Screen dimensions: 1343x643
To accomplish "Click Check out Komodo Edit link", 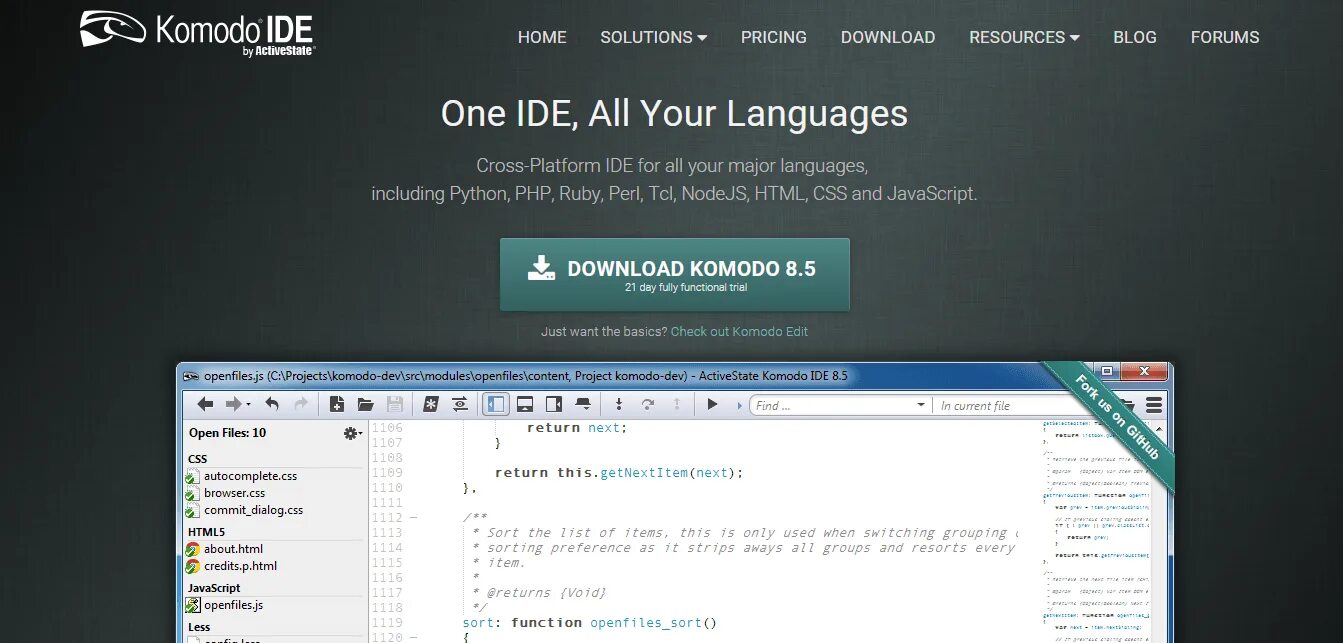I will (x=739, y=331).
